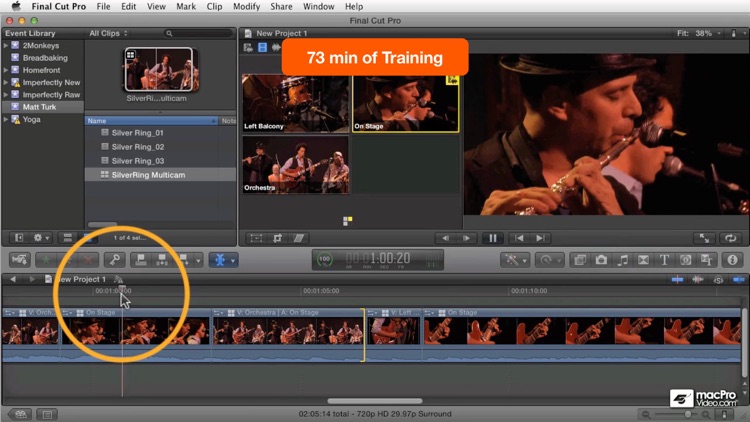Toggle snapping in the timeline
The height and width of the screenshot is (422, 750).
[x=739, y=279]
